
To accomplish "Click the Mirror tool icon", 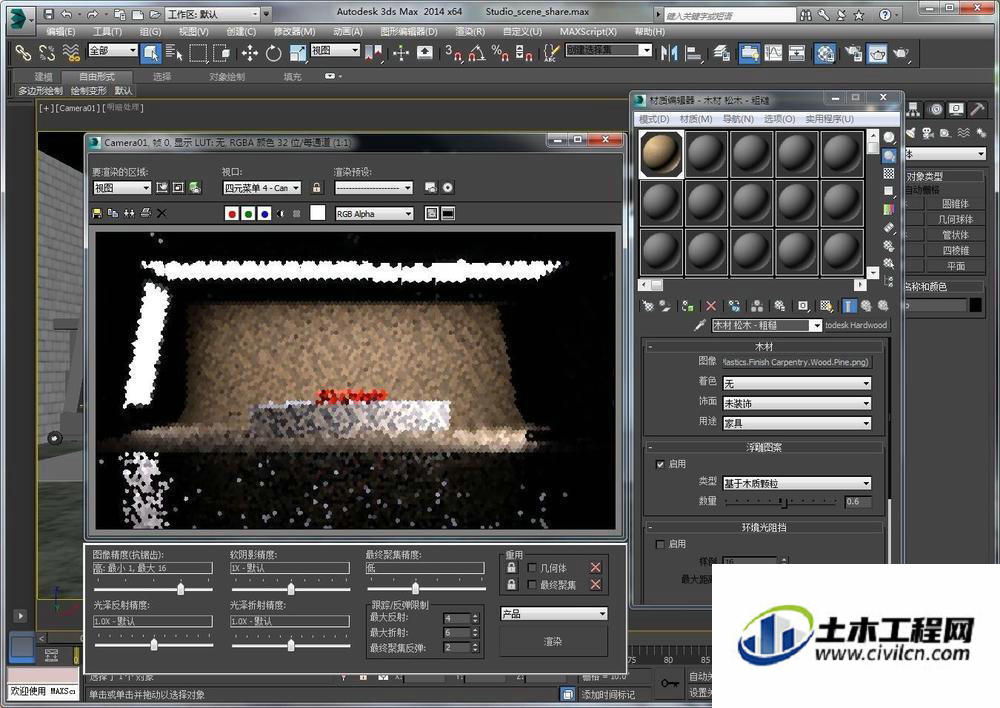I will [669, 52].
